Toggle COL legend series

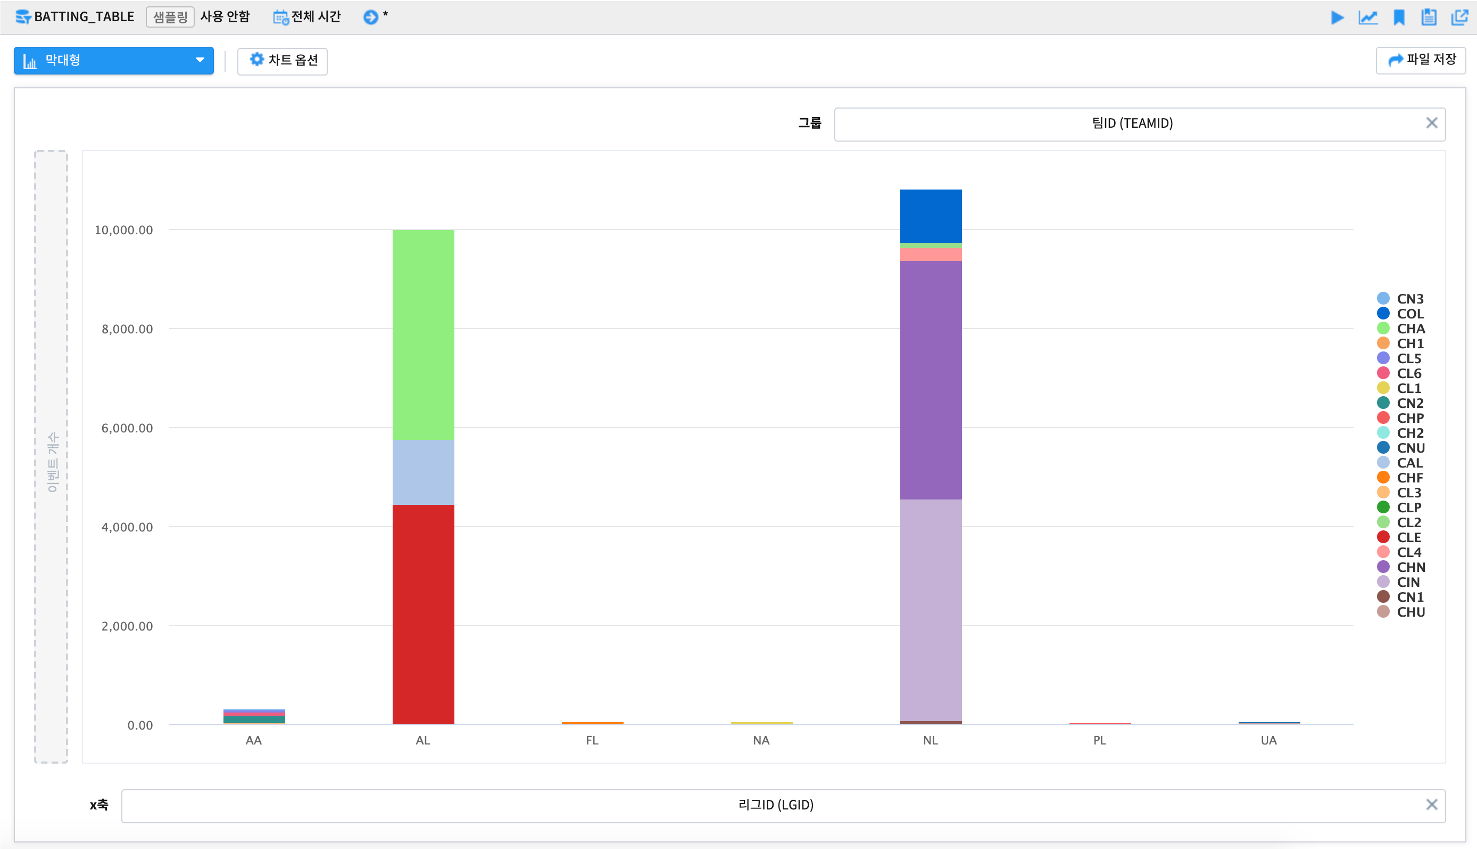(1401, 314)
